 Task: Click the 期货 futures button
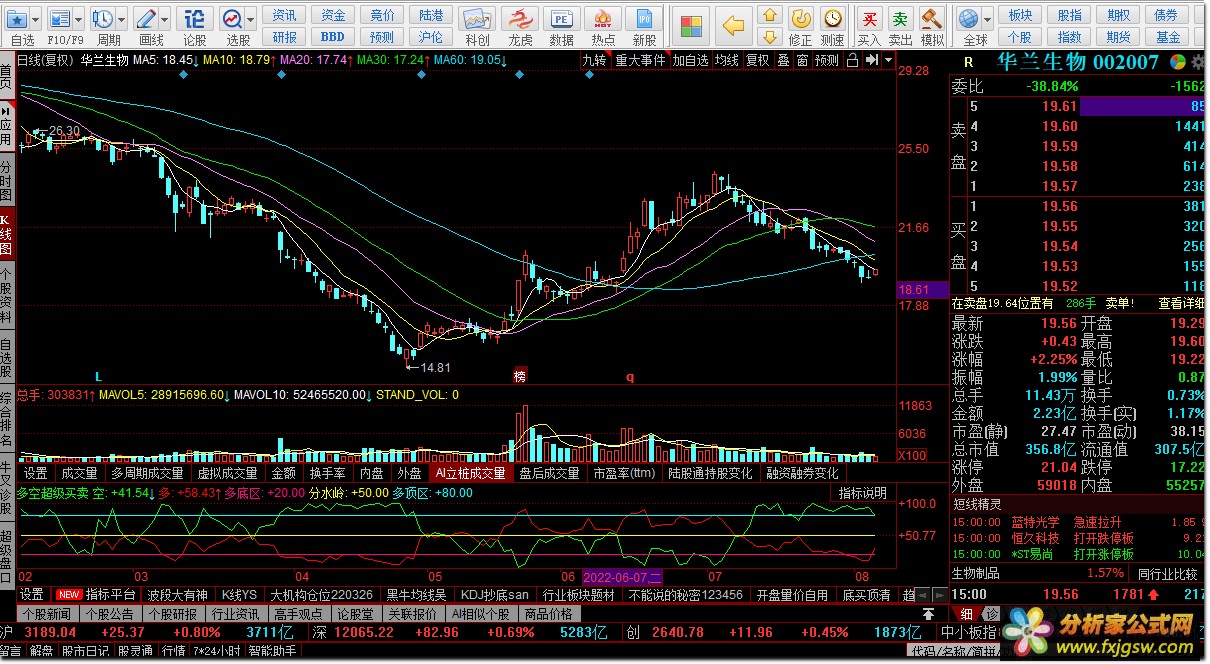click(x=1119, y=37)
